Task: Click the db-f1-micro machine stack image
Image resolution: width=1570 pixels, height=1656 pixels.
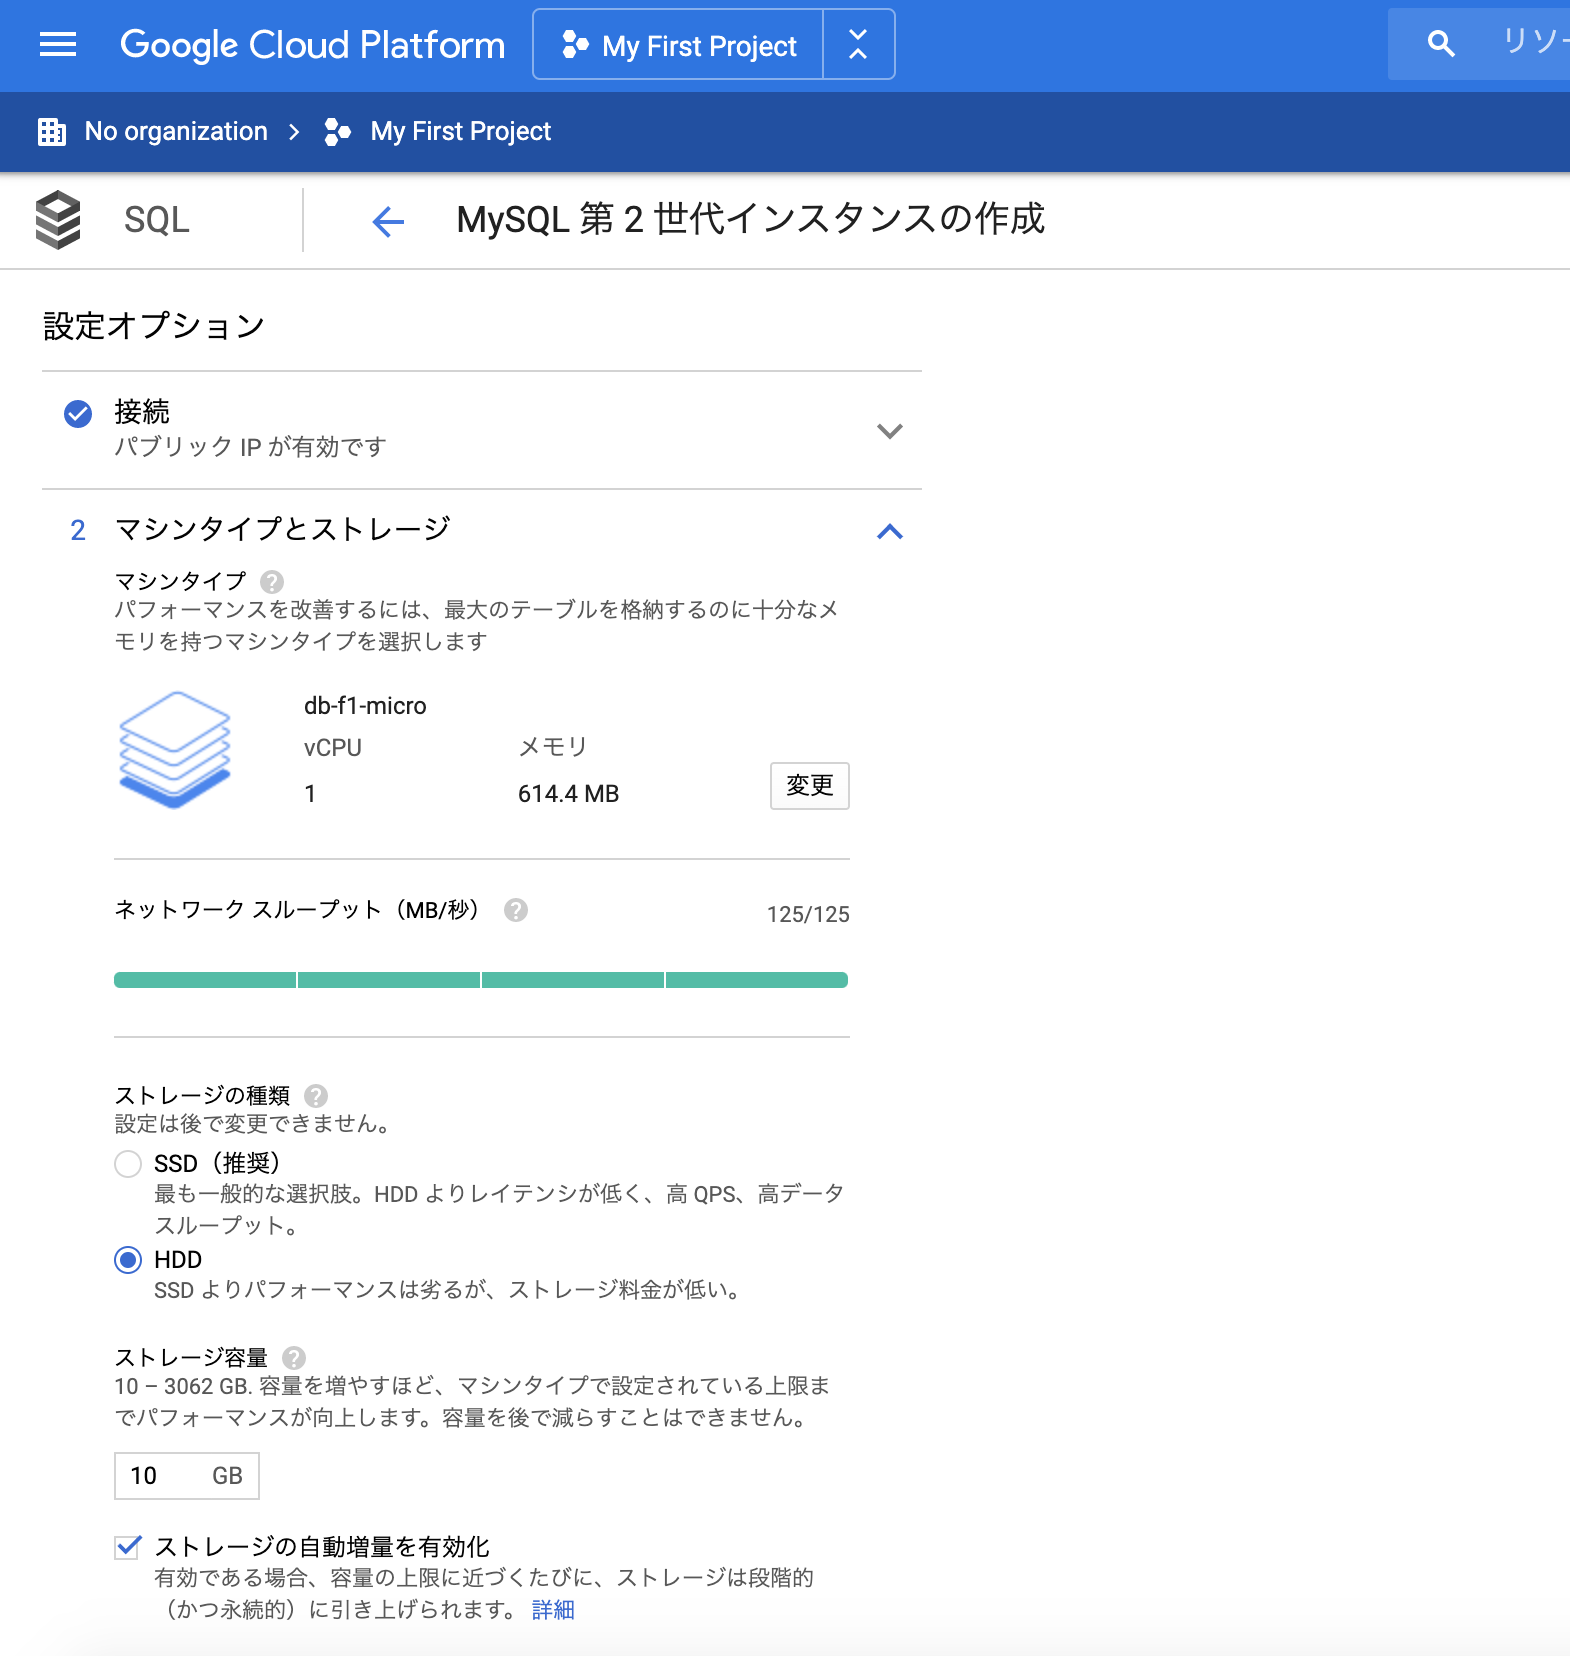Action: coord(175,749)
